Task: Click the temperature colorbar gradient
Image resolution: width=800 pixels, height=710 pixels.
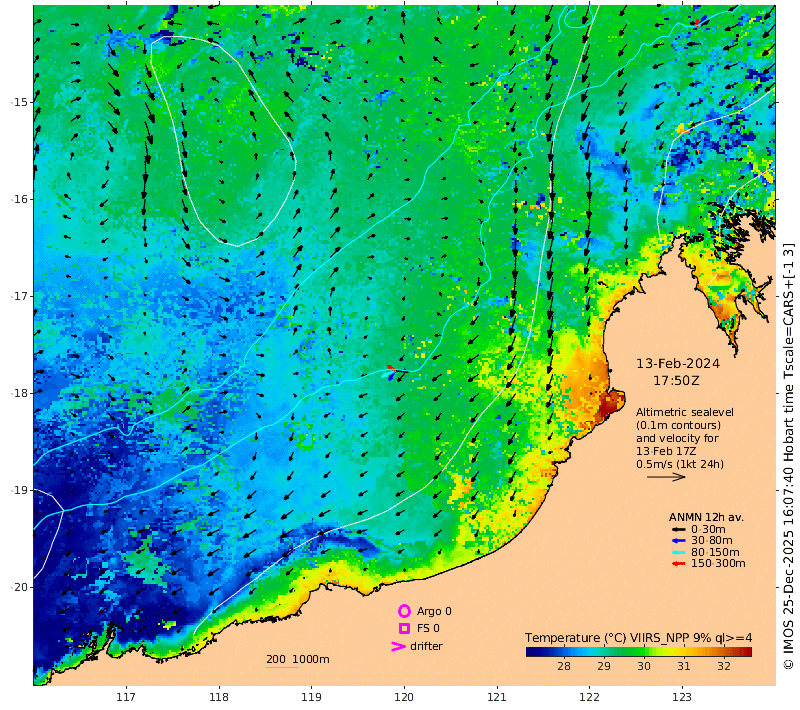Action: pos(639,651)
